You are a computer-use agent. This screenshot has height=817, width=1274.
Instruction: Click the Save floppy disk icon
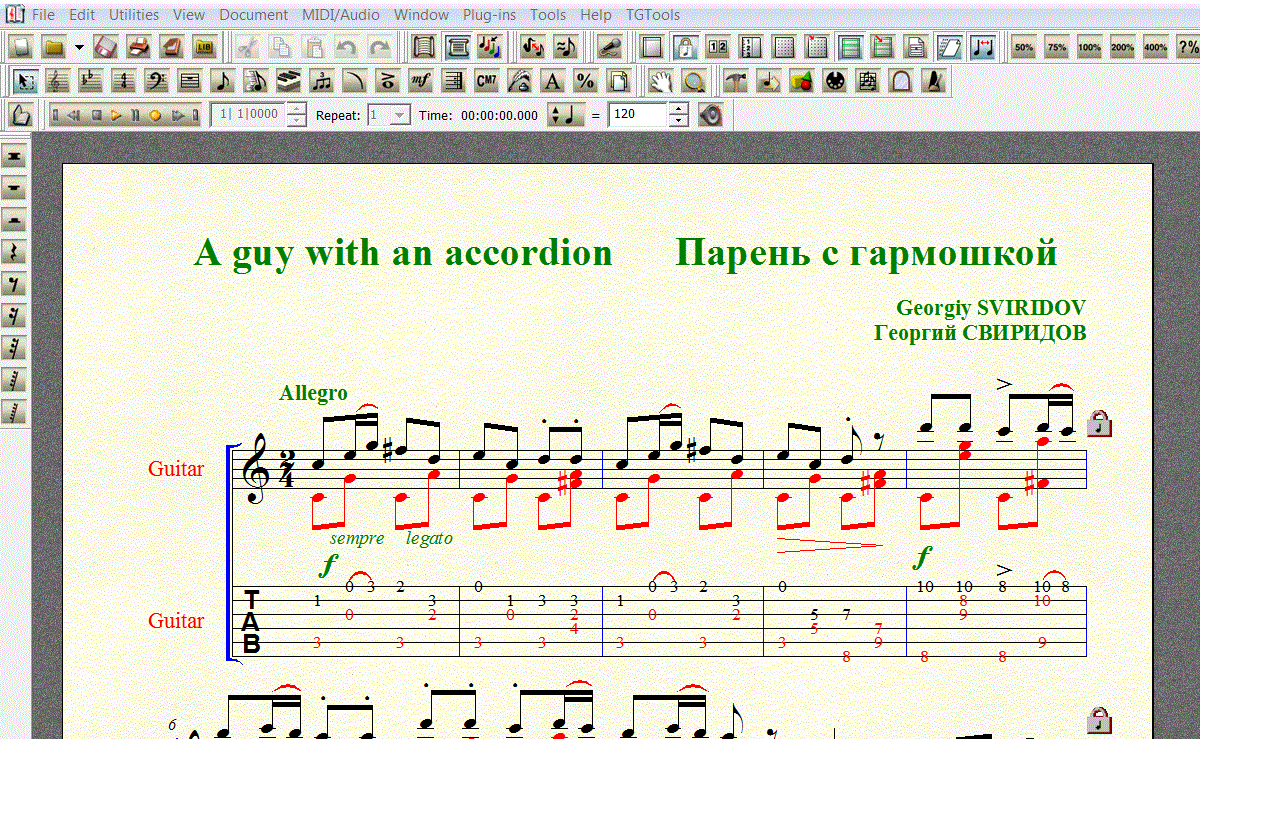pyautogui.click(x=106, y=47)
